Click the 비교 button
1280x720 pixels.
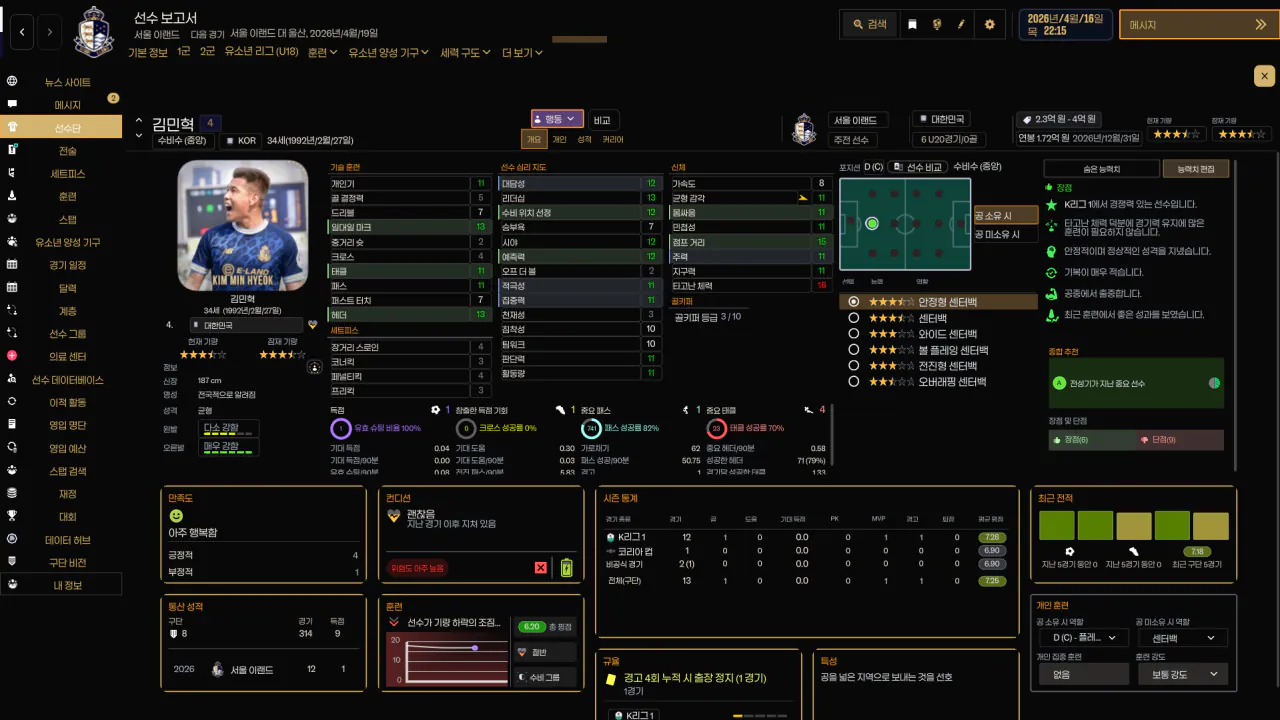(602, 119)
